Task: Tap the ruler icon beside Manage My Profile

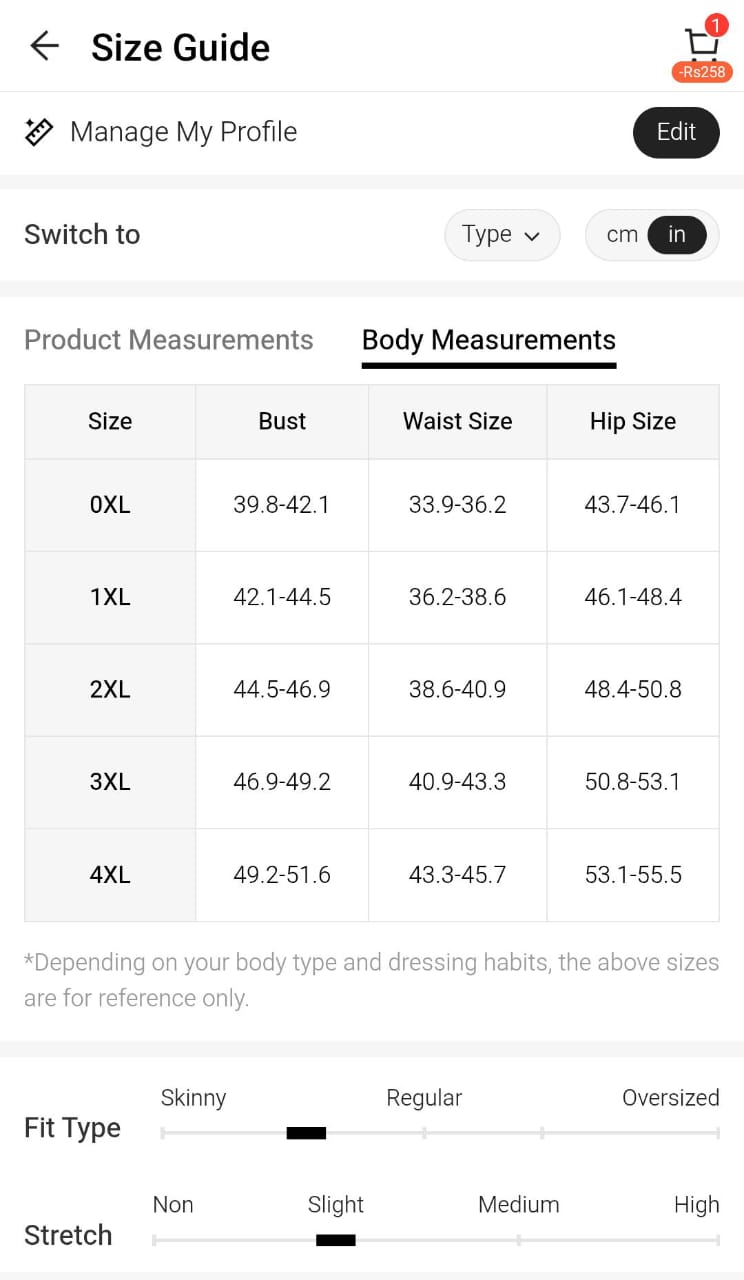Action: coord(39,132)
